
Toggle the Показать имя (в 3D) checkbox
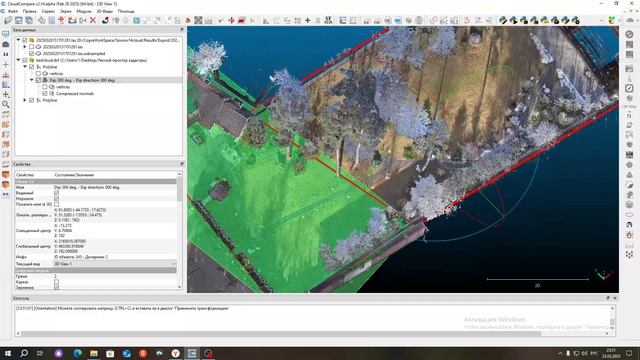click(56, 204)
